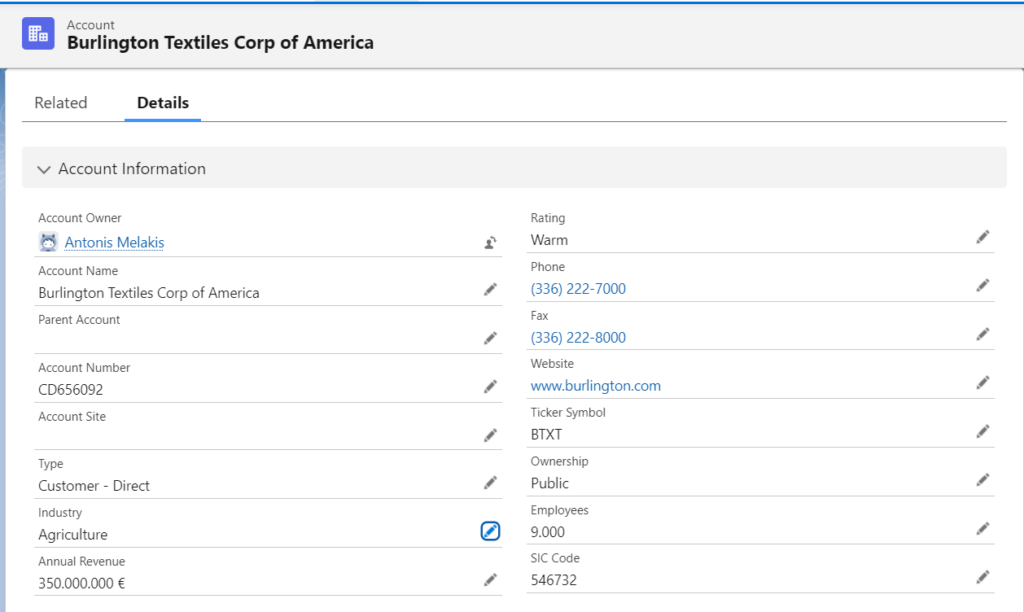Click Ownership value Public
The width and height of the screenshot is (1024, 612).
pos(549,483)
